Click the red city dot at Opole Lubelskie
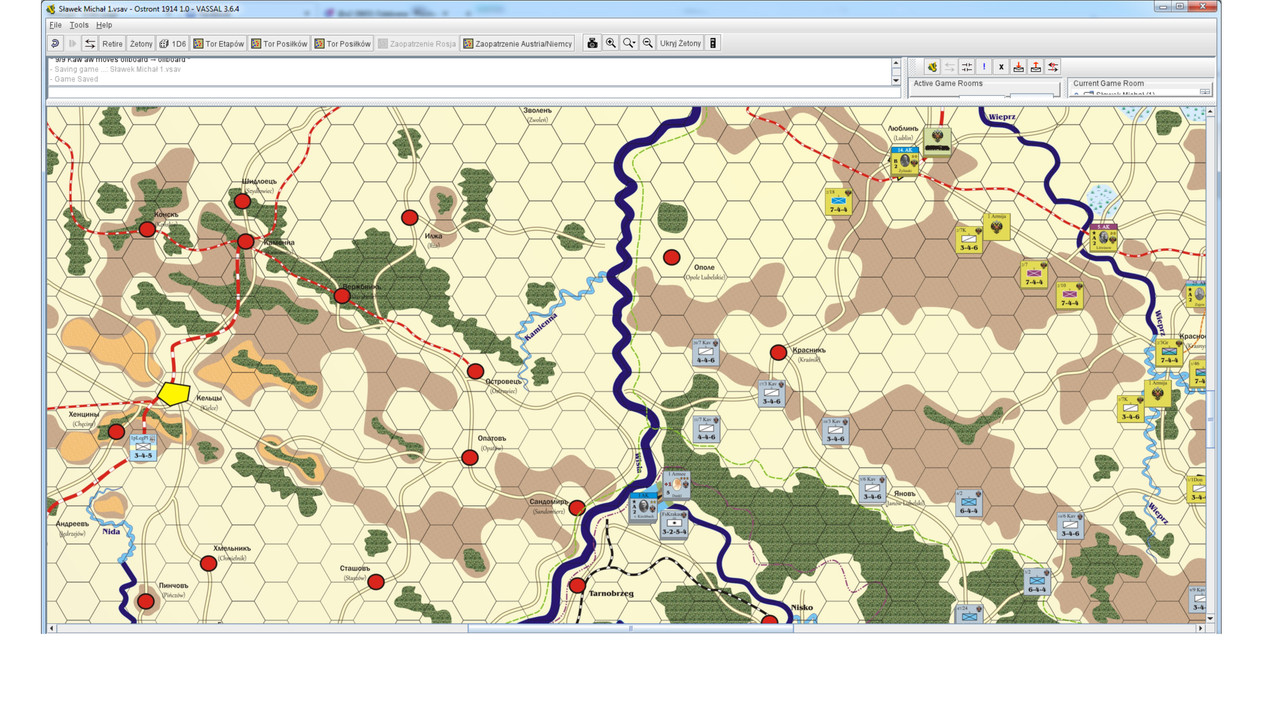Screen dimensions: 1280x709 672,257
